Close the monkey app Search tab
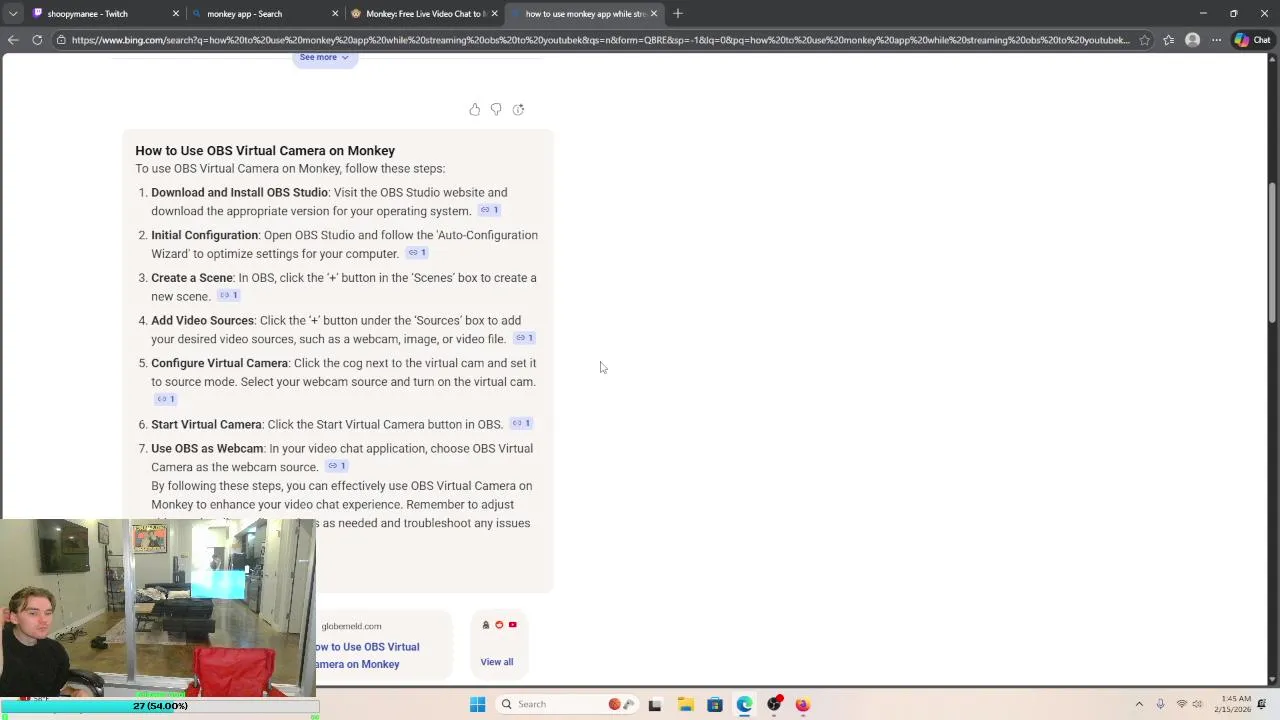 pyautogui.click(x=335, y=14)
